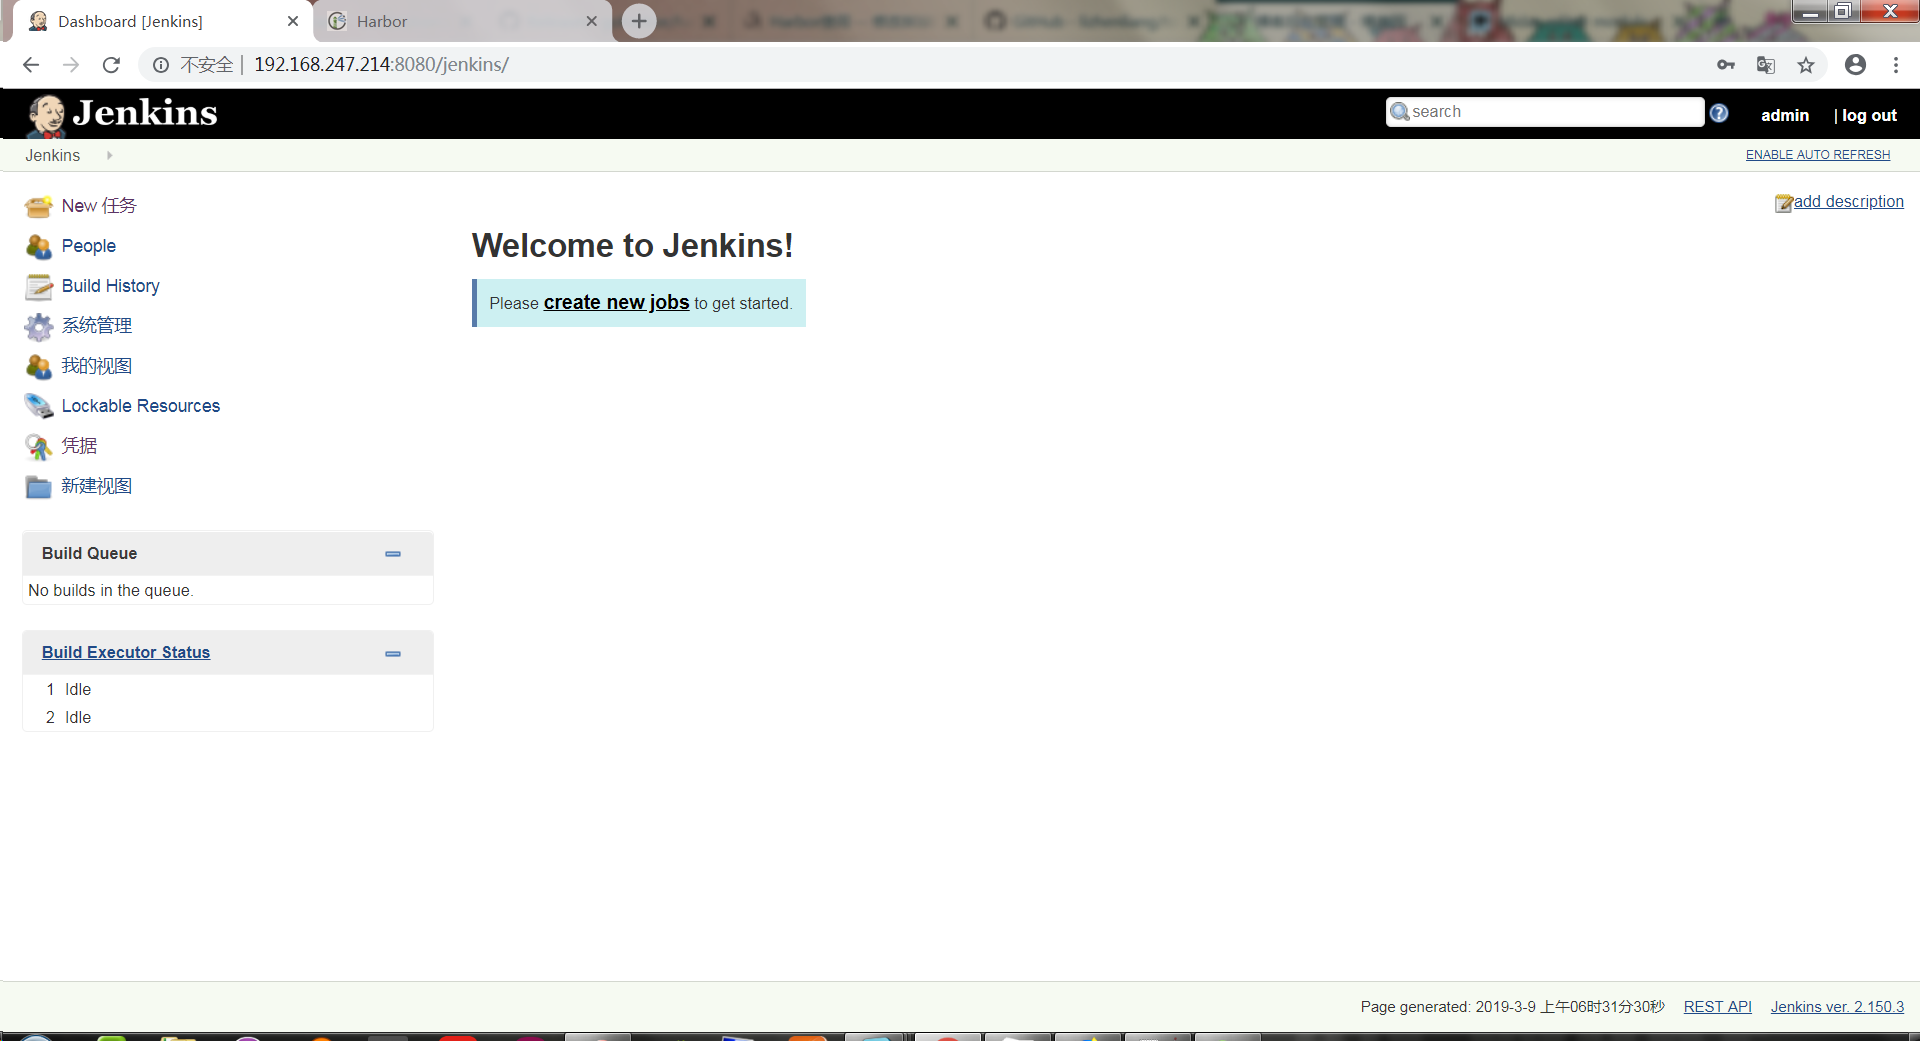Click the People sidebar icon

click(x=39, y=247)
